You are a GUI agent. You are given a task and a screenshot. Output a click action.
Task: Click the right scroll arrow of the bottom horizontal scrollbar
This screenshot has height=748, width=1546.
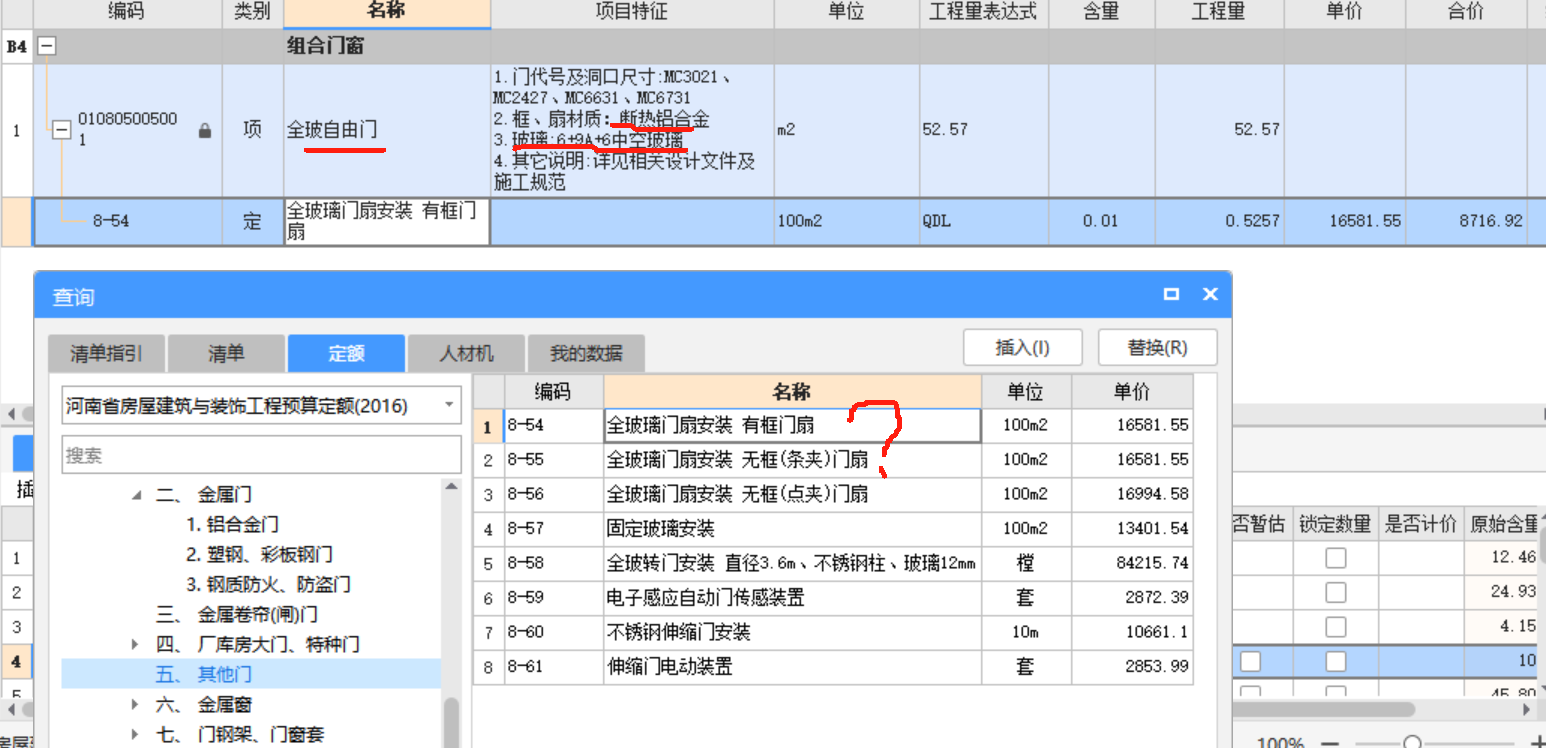tap(1526, 709)
